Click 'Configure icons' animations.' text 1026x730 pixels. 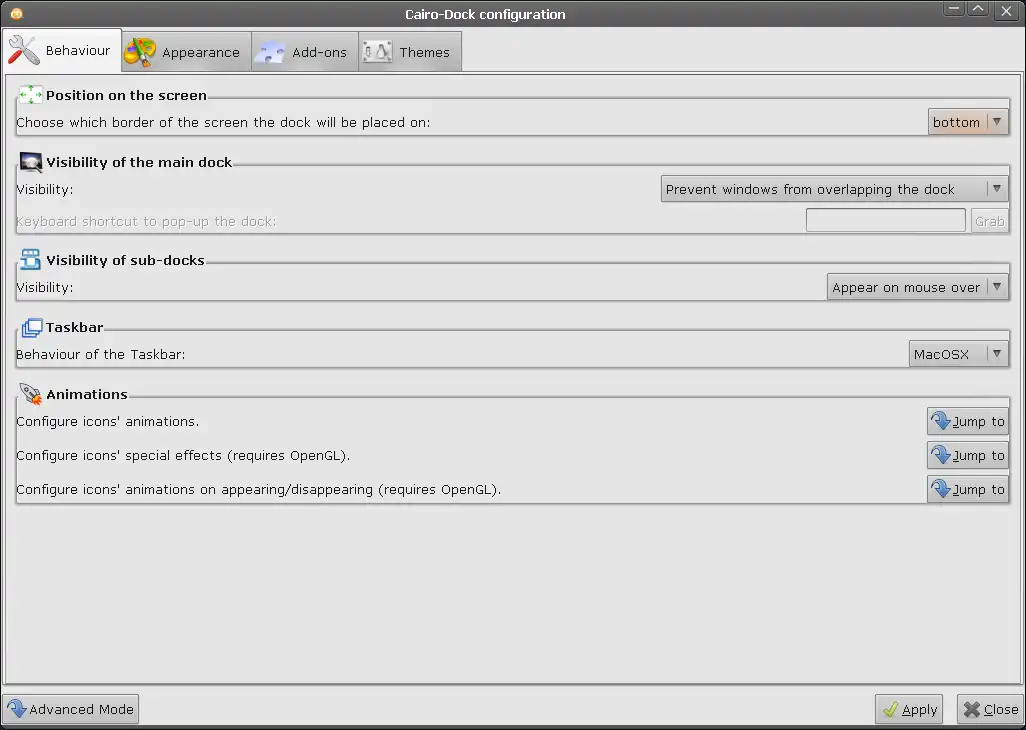pos(107,422)
